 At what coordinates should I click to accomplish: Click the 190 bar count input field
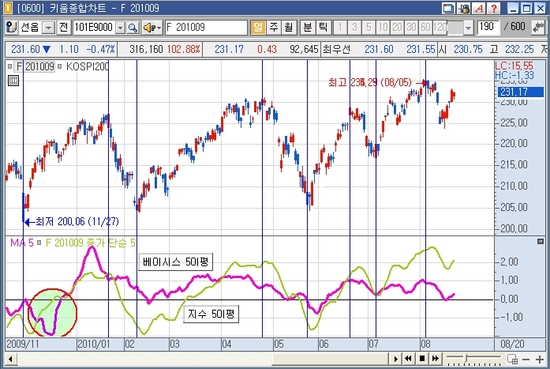(x=488, y=27)
